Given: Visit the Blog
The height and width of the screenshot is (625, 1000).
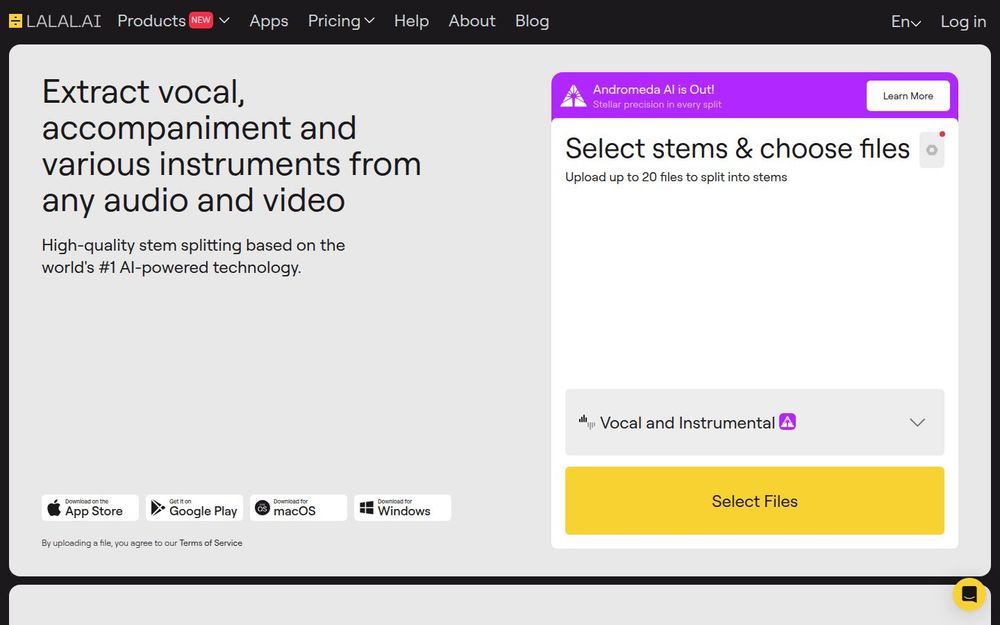Looking at the screenshot, I should (x=532, y=21).
